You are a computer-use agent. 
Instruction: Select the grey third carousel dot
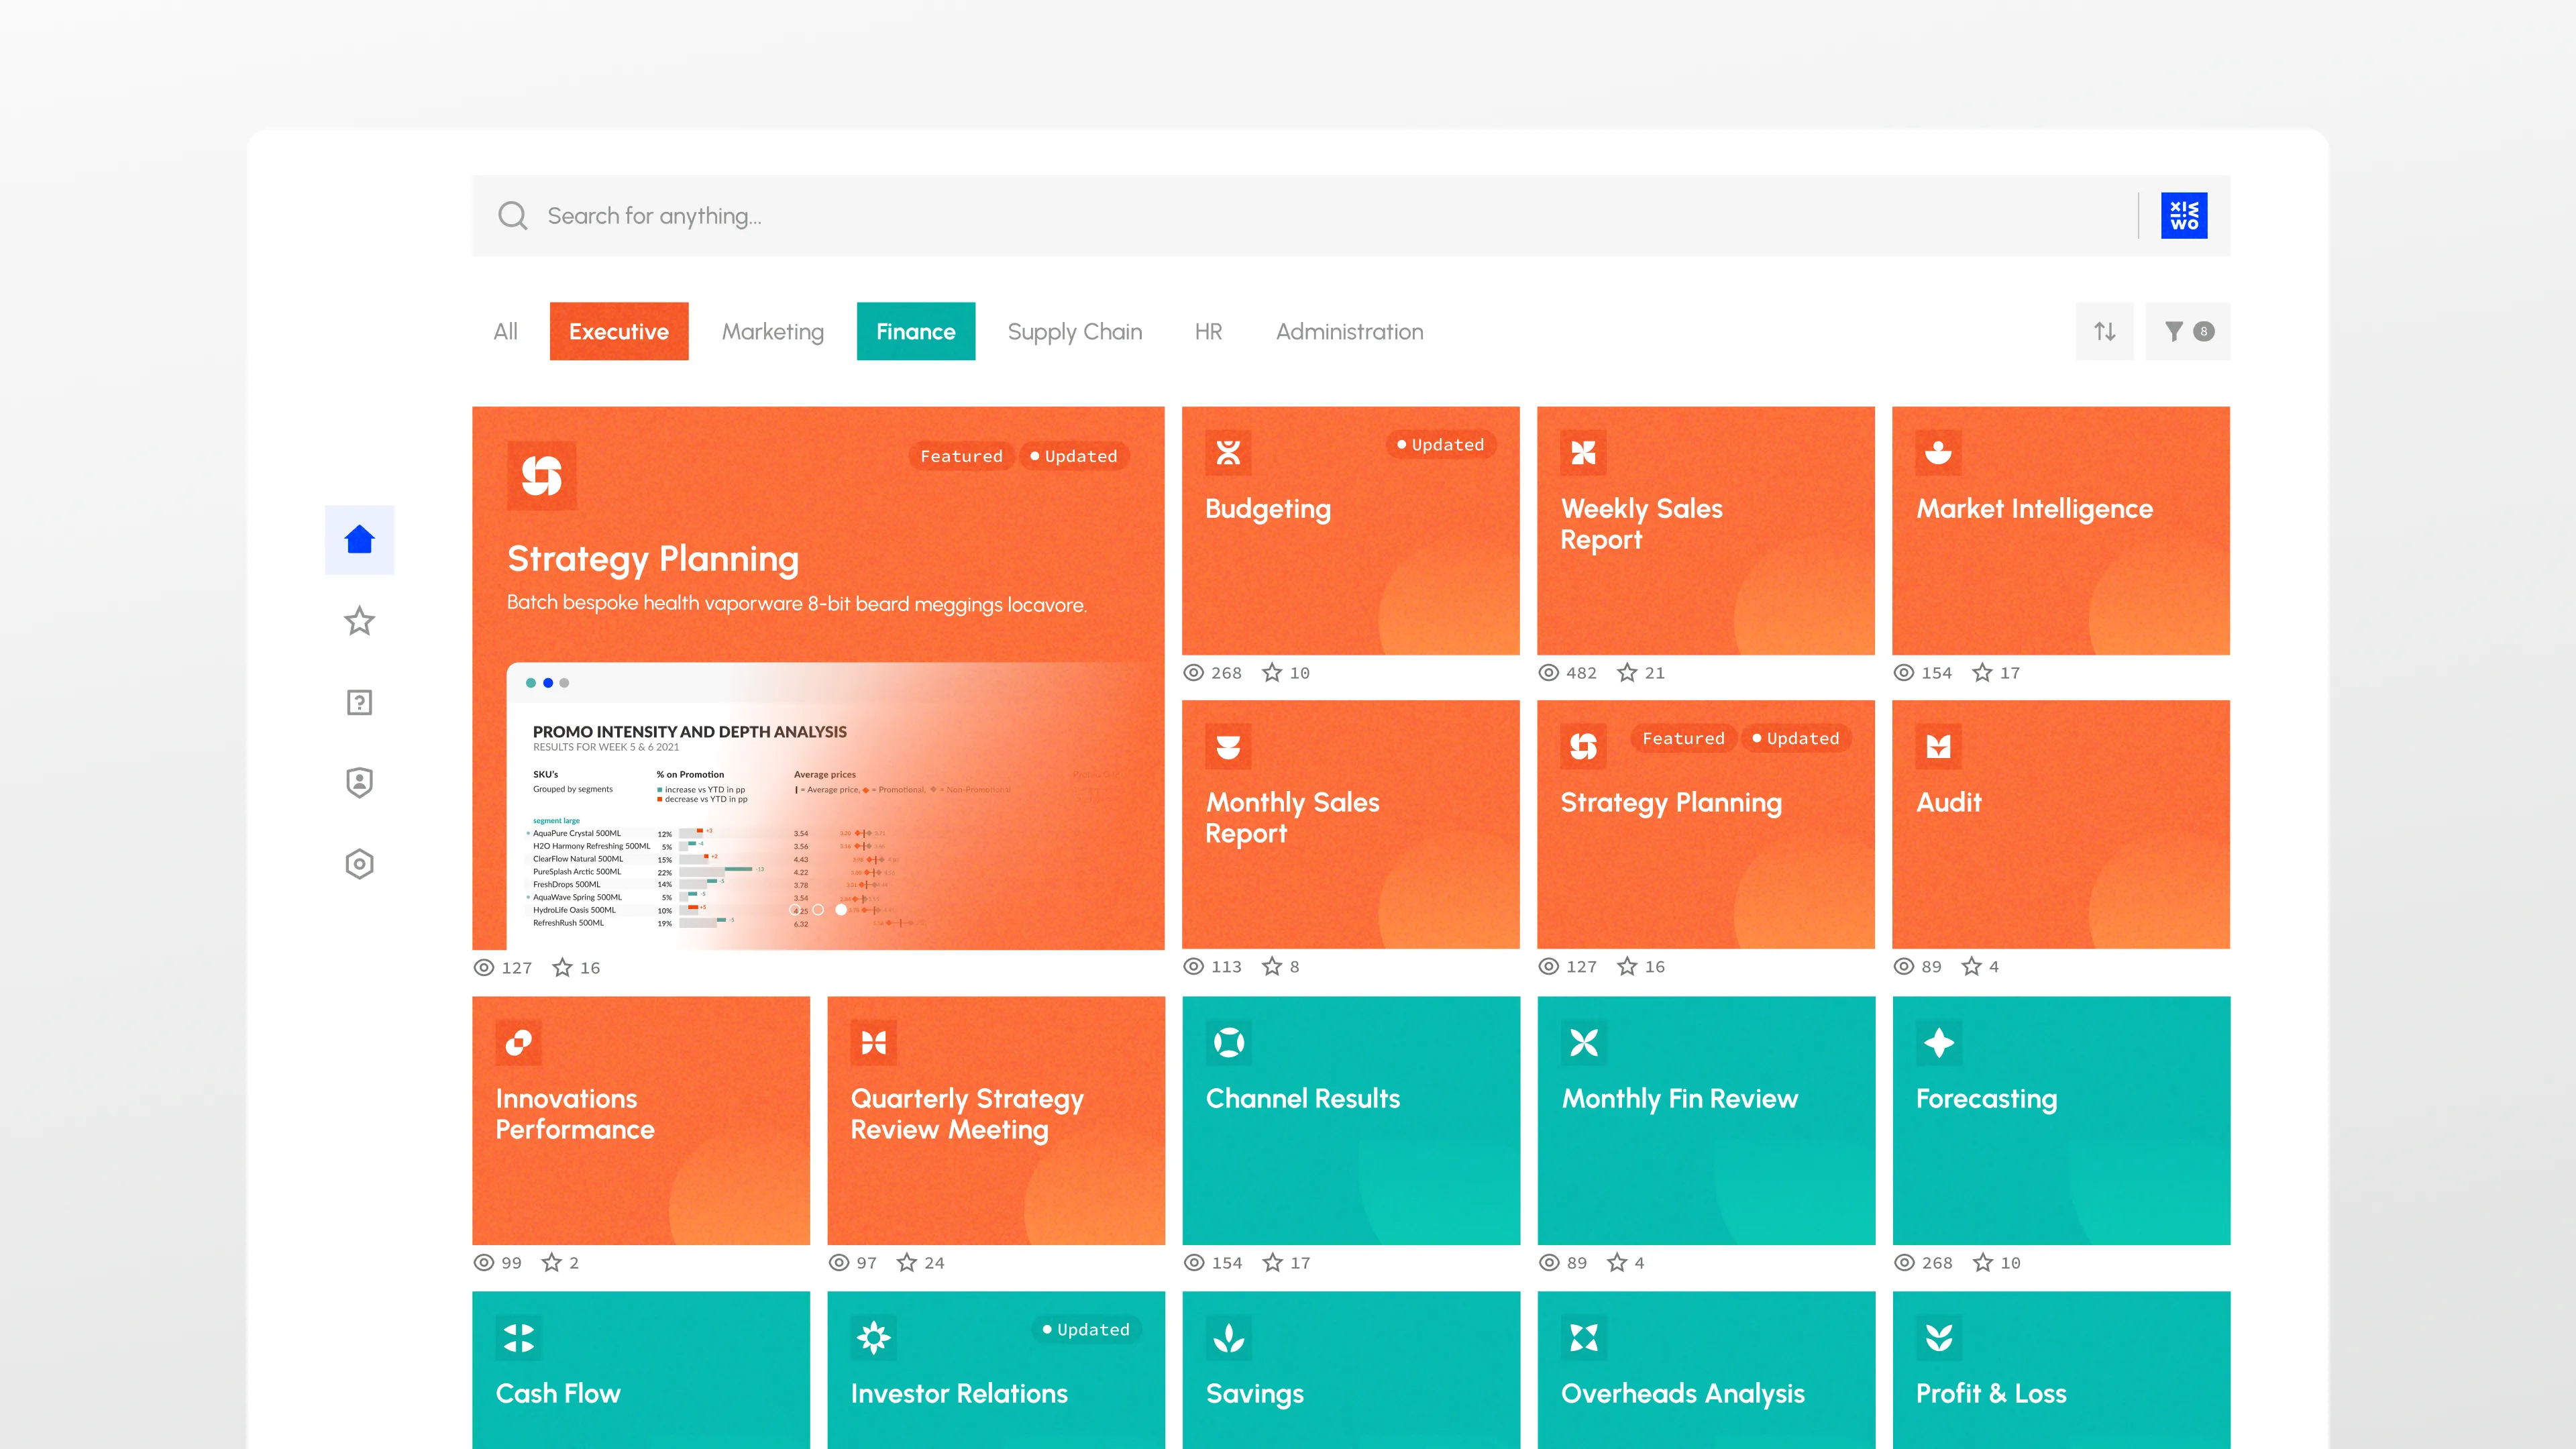(x=565, y=683)
